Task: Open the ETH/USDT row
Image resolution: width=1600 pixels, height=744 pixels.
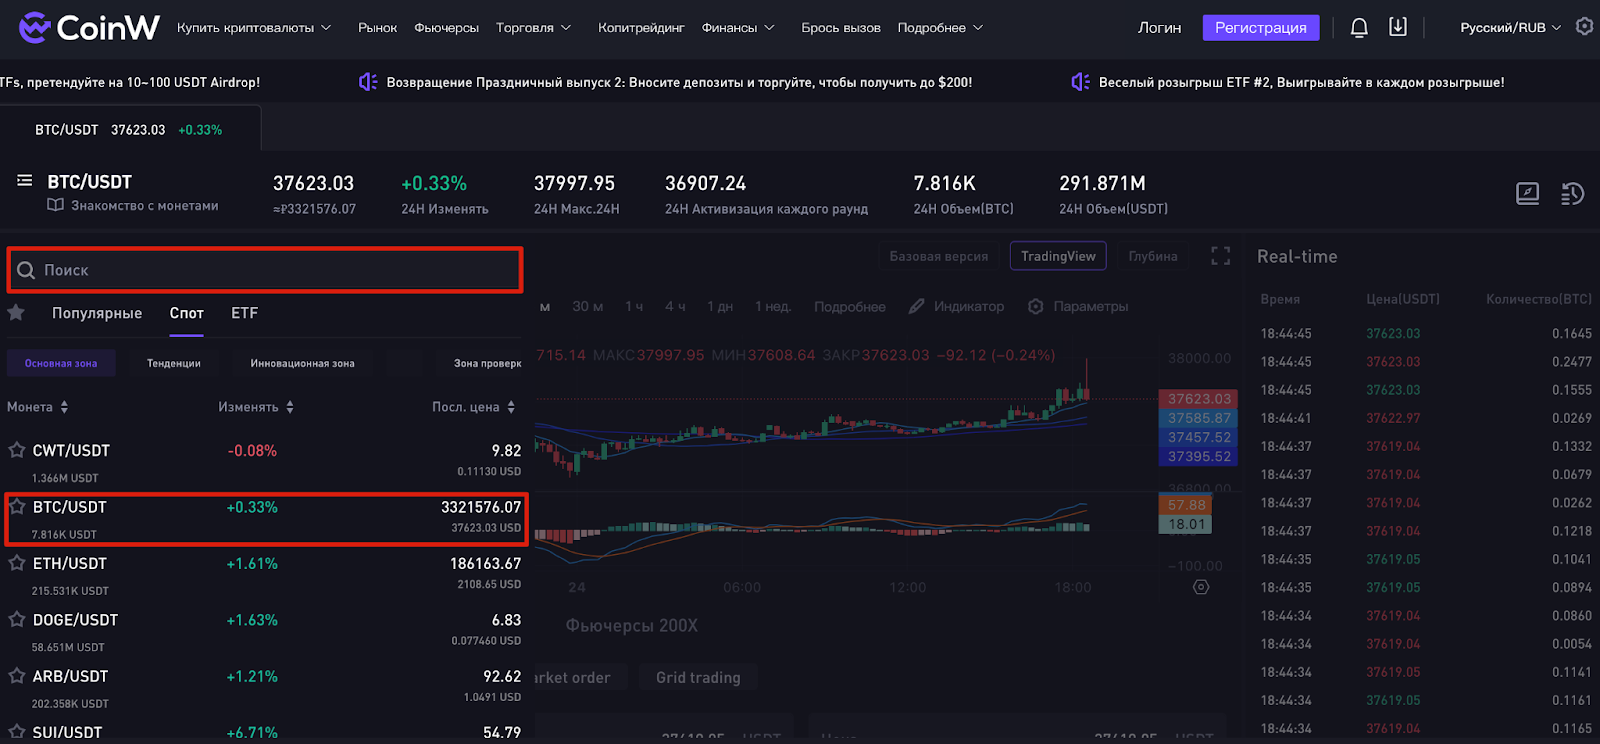Action: 265,575
